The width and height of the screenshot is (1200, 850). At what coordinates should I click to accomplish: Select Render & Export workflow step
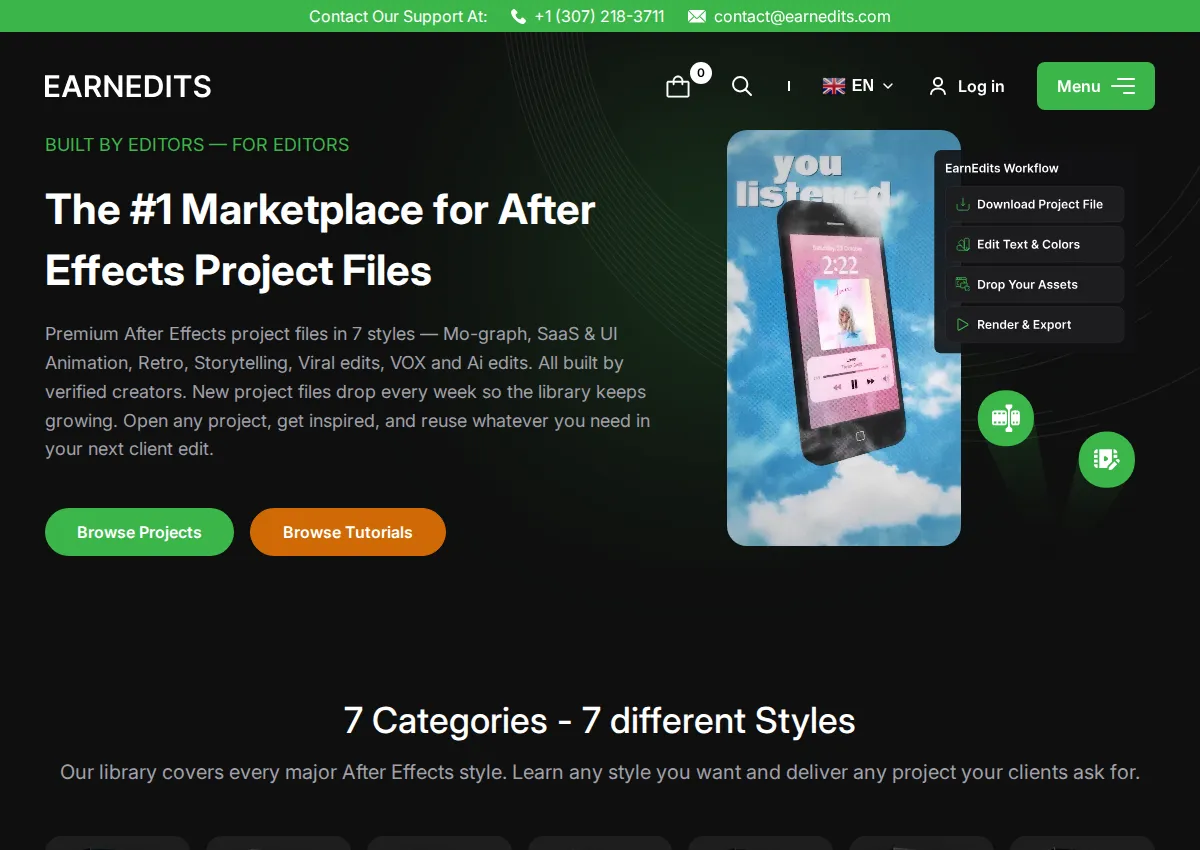coord(1035,324)
